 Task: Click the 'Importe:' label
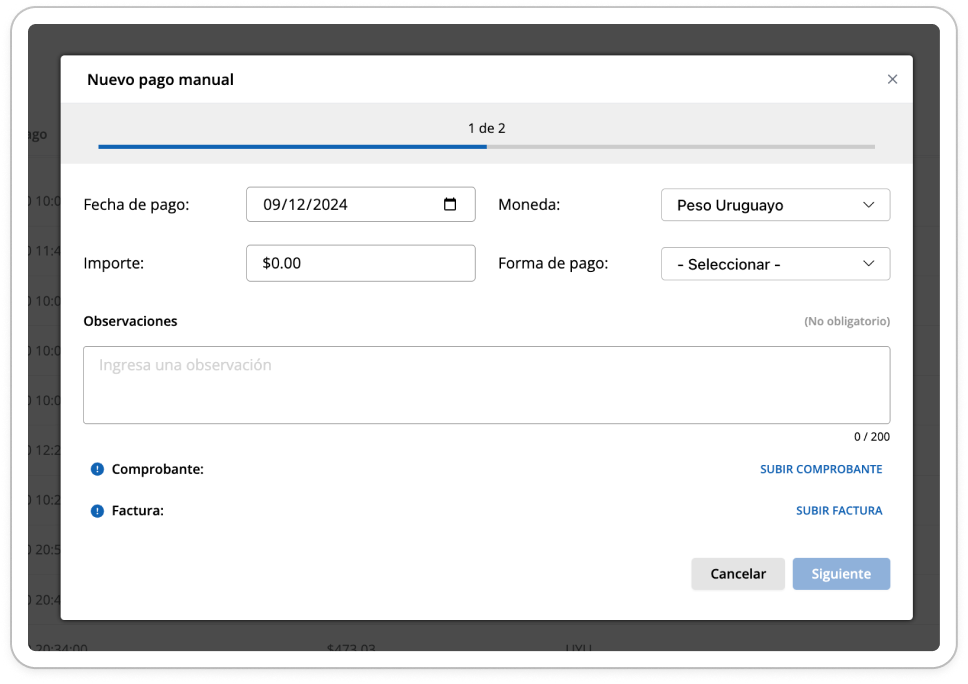point(114,264)
